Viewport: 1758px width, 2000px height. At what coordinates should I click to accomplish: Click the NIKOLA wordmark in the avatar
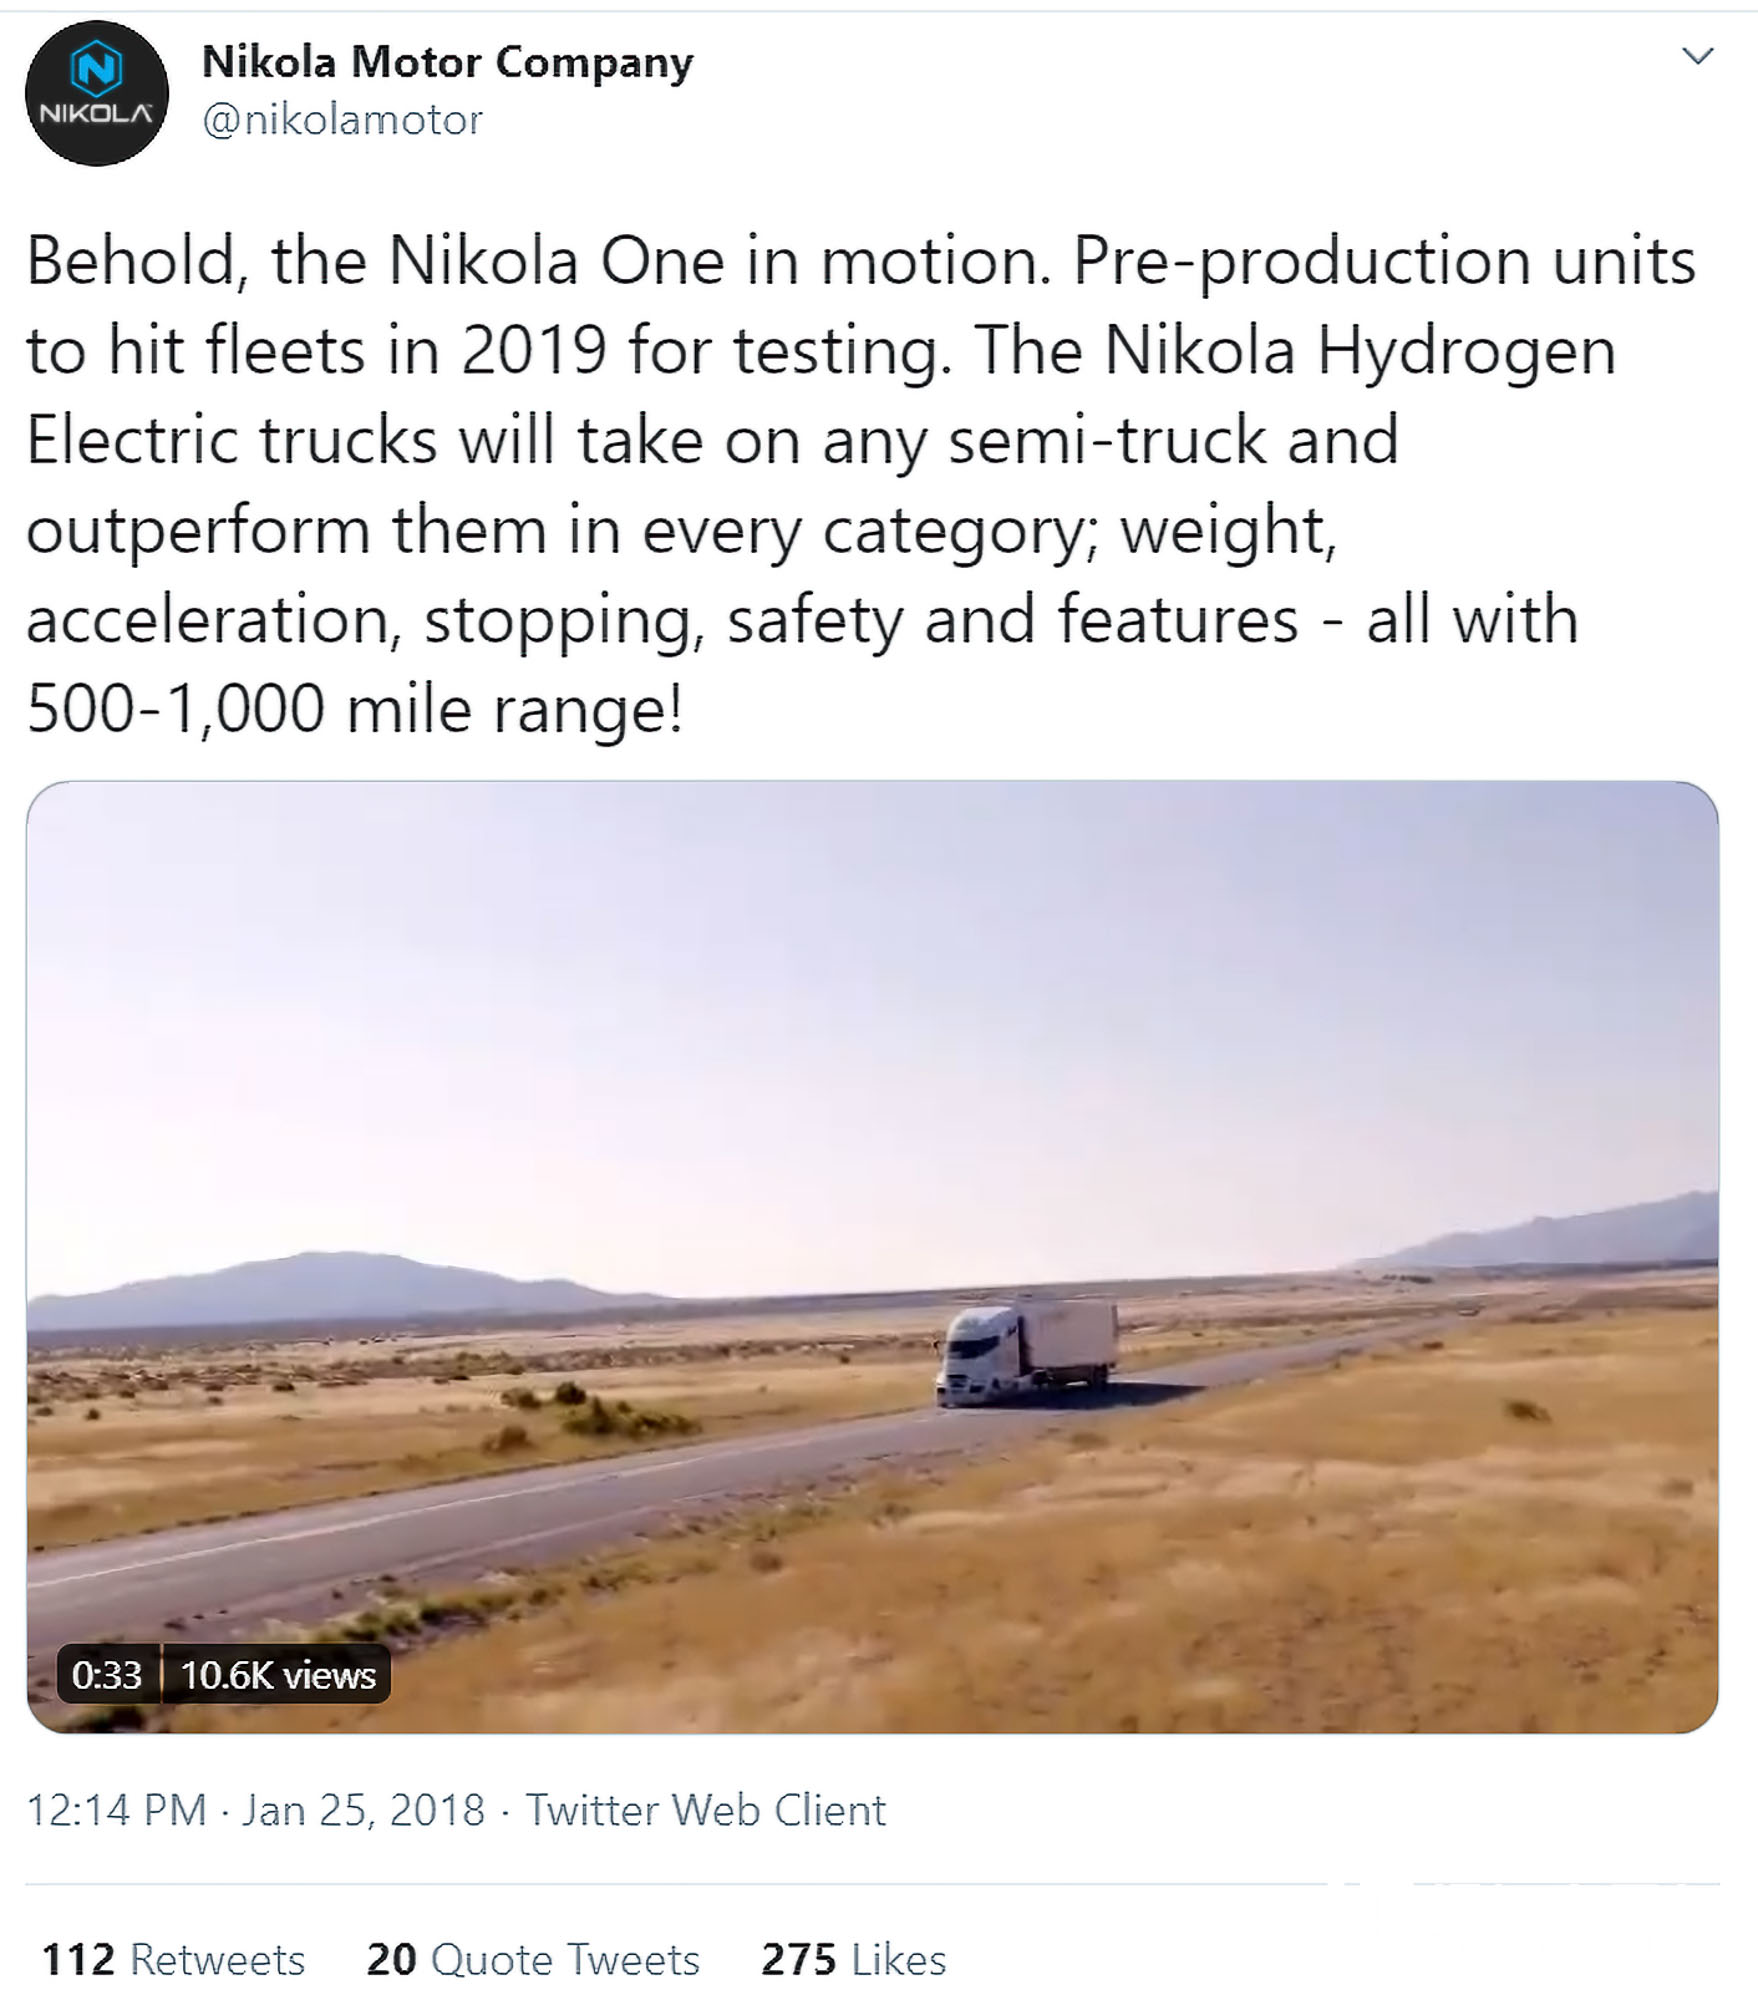(x=96, y=113)
